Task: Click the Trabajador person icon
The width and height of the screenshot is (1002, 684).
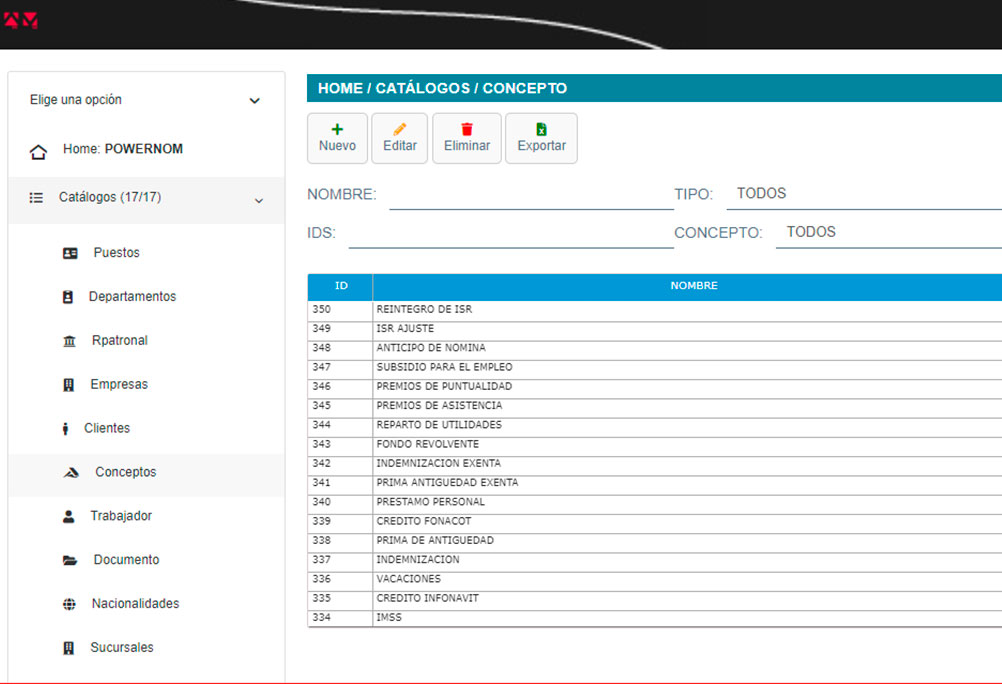Action: pos(69,517)
